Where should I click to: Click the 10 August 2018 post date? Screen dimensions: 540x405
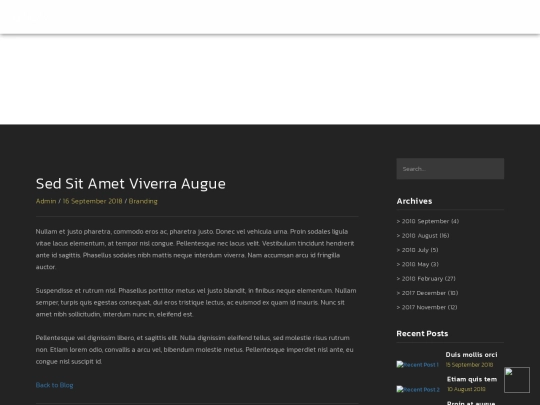click(466, 389)
